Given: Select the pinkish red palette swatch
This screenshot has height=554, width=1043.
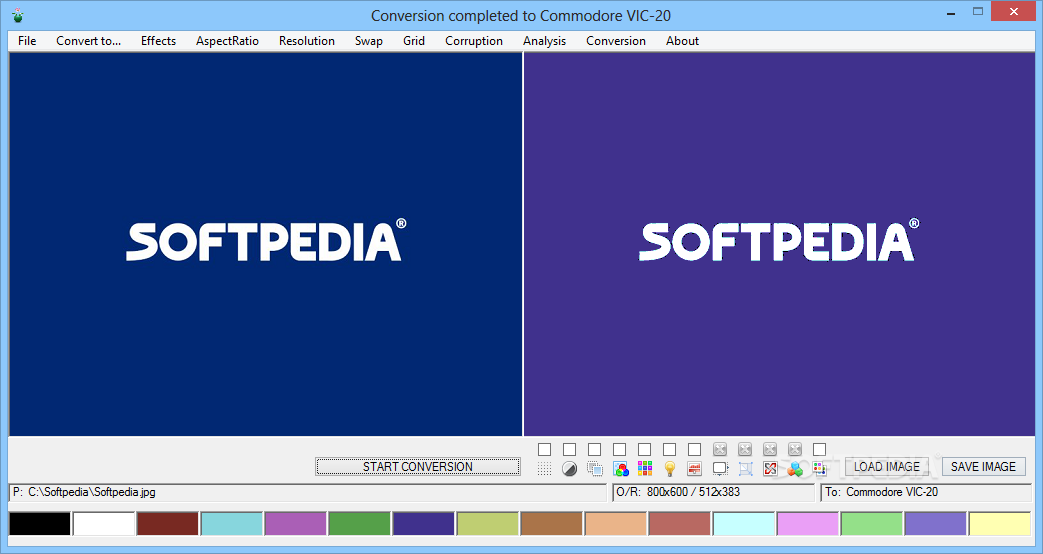Looking at the screenshot, I should point(679,523).
